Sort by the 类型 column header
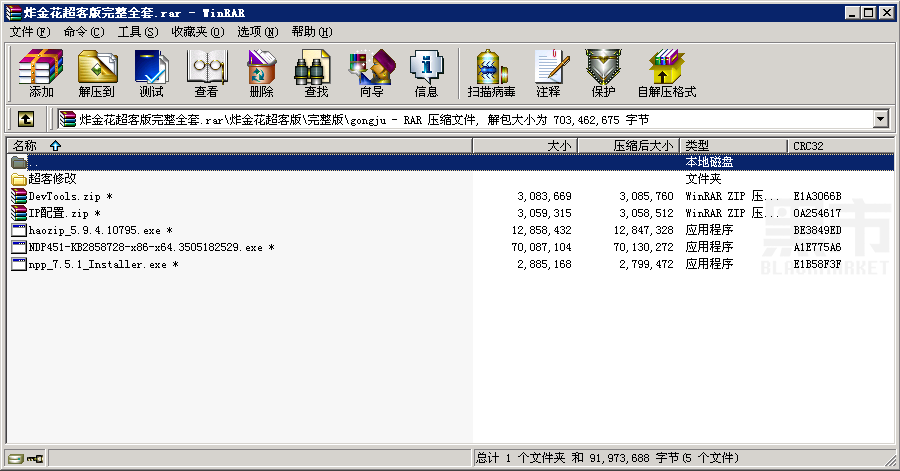Viewport: 900px width, 471px height. (734, 146)
